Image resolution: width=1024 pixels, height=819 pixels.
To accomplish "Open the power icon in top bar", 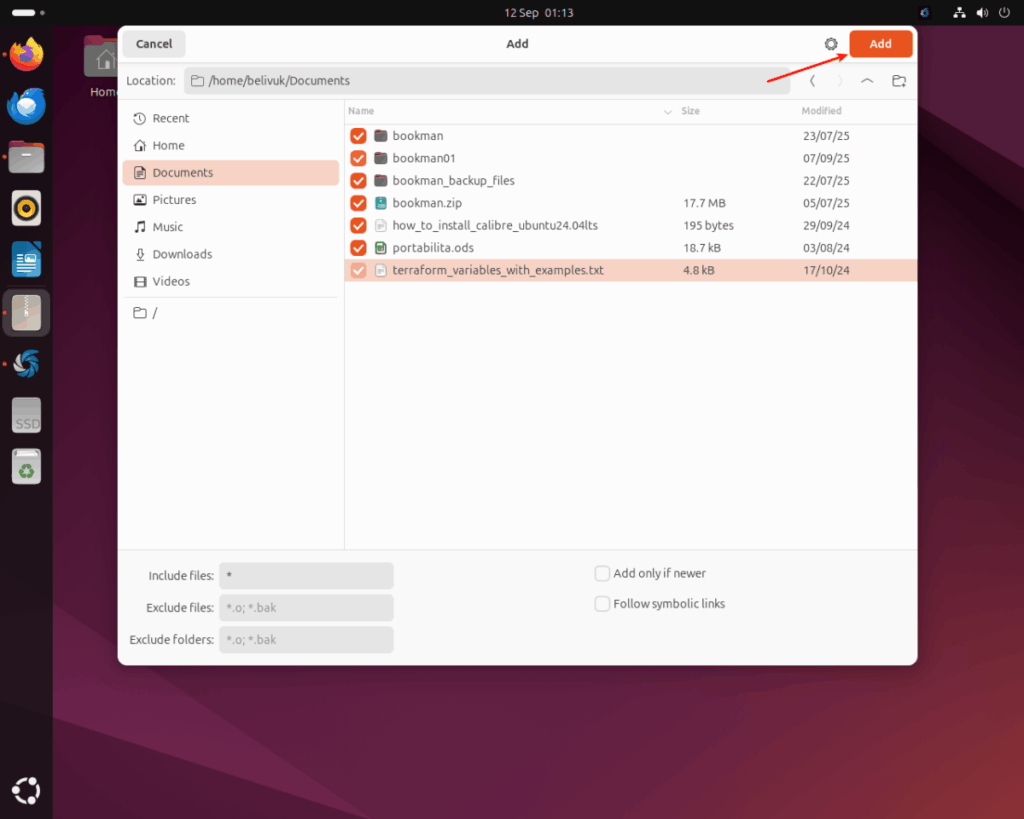I will pyautogui.click(x=1004, y=12).
